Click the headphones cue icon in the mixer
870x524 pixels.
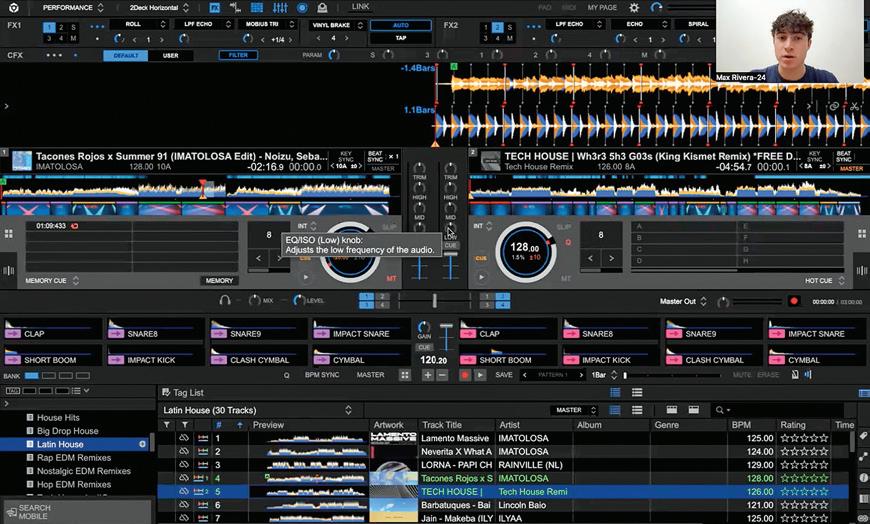coord(226,300)
